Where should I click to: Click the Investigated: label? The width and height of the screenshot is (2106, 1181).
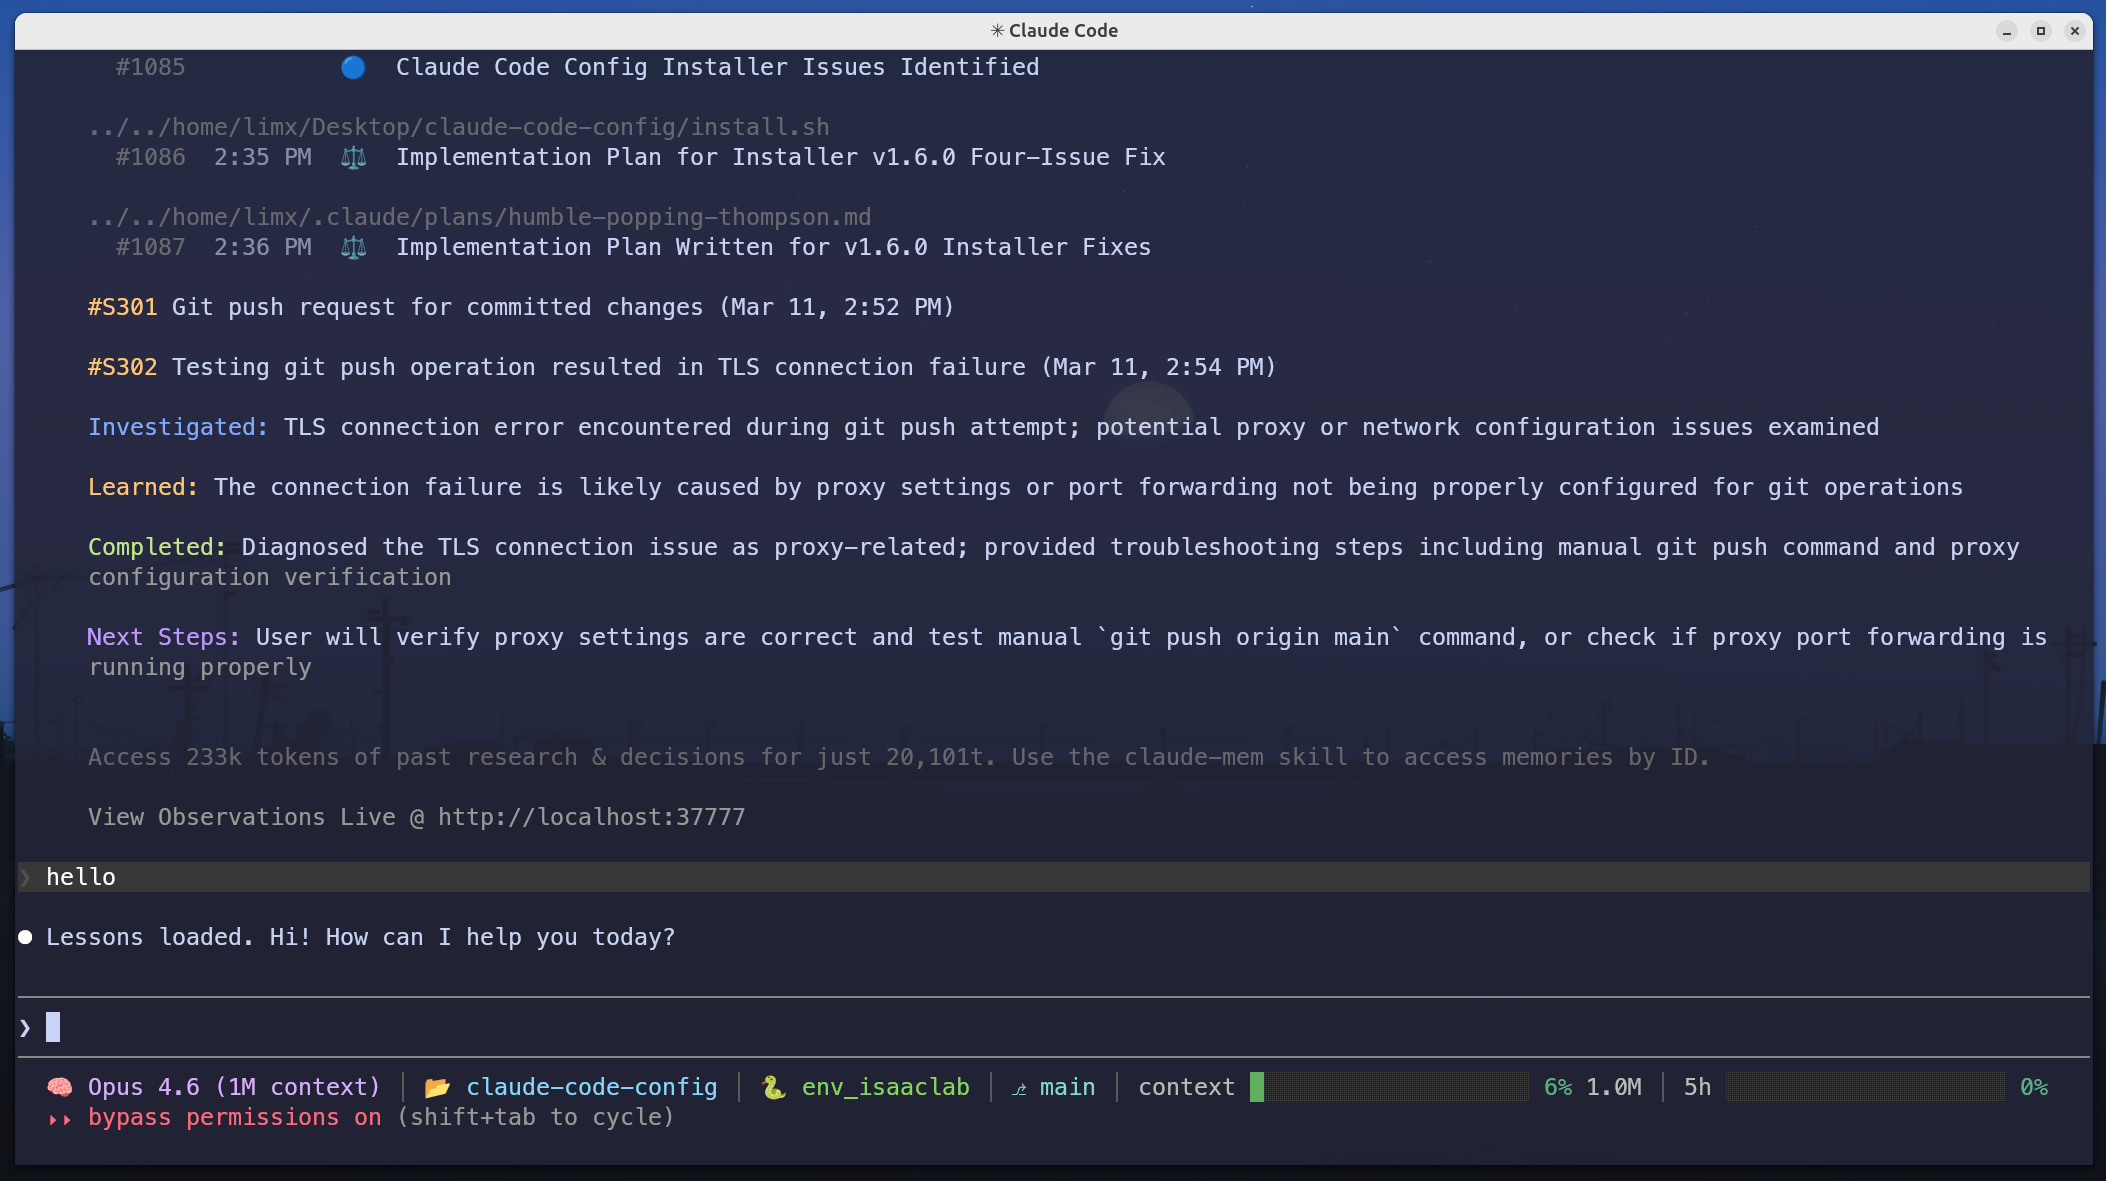[x=178, y=427]
